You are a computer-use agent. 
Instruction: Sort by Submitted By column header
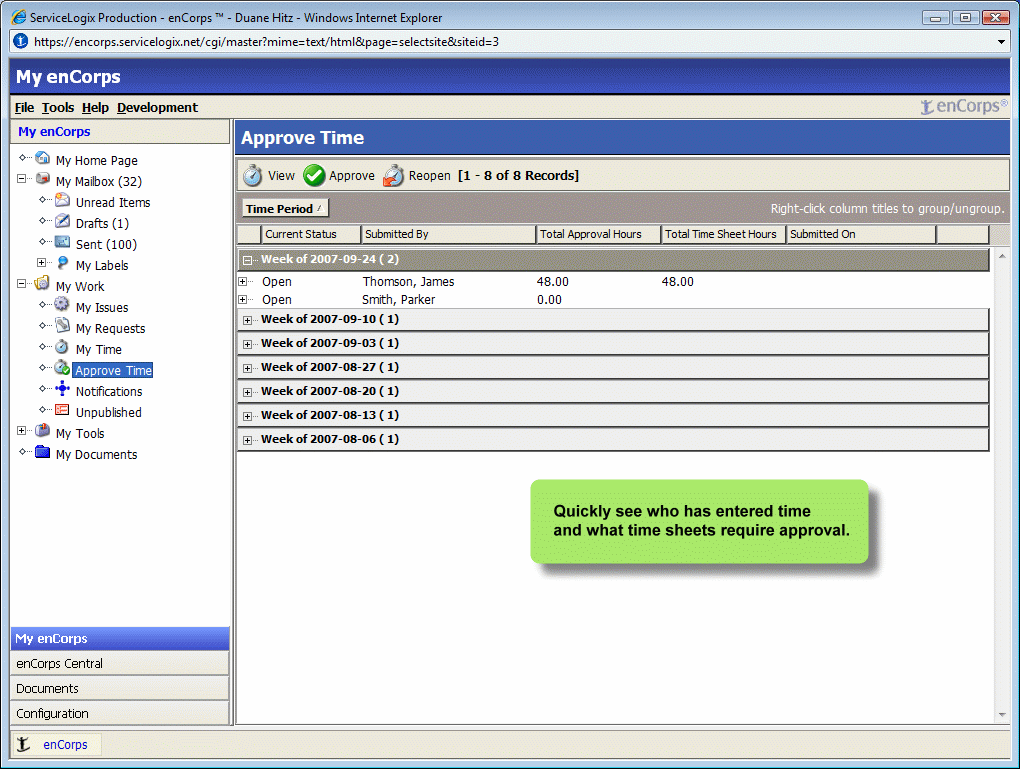448,234
